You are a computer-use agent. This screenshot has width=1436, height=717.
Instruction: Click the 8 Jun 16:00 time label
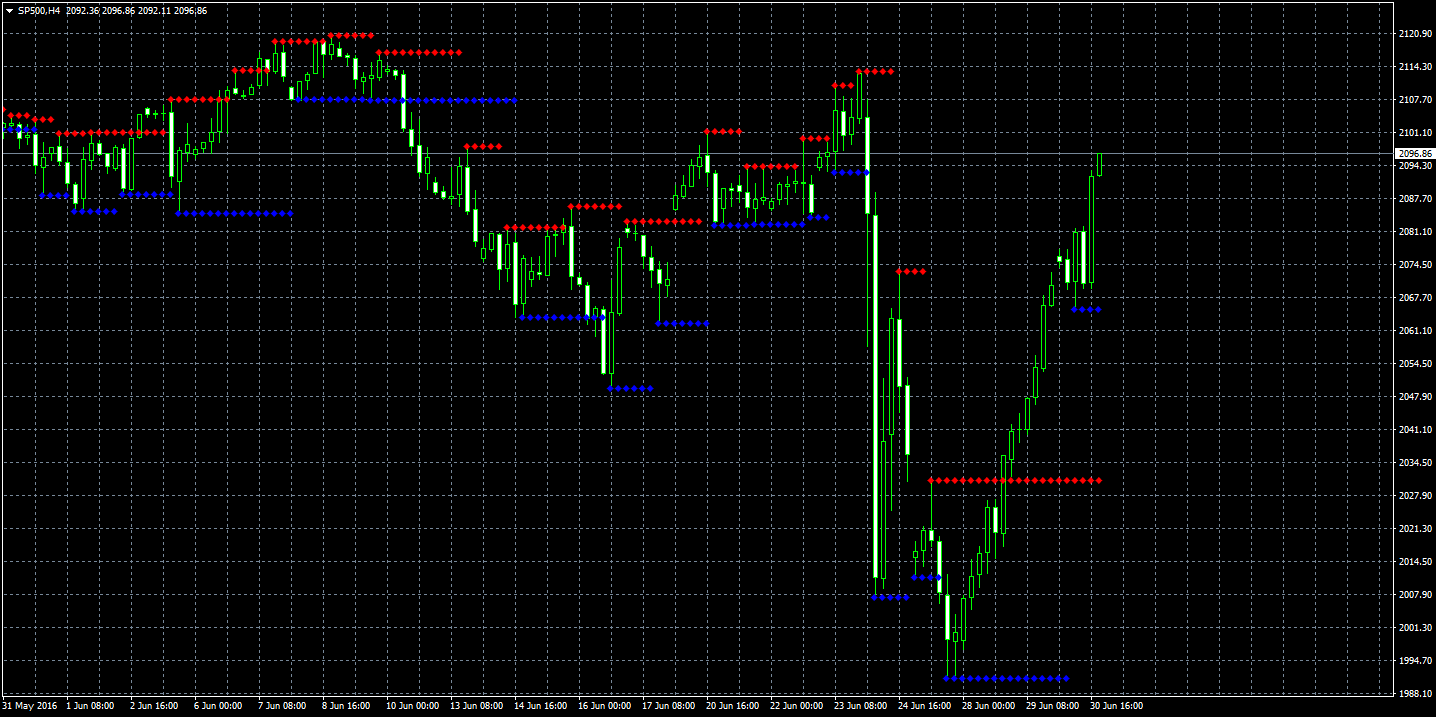tap(346, 706)
